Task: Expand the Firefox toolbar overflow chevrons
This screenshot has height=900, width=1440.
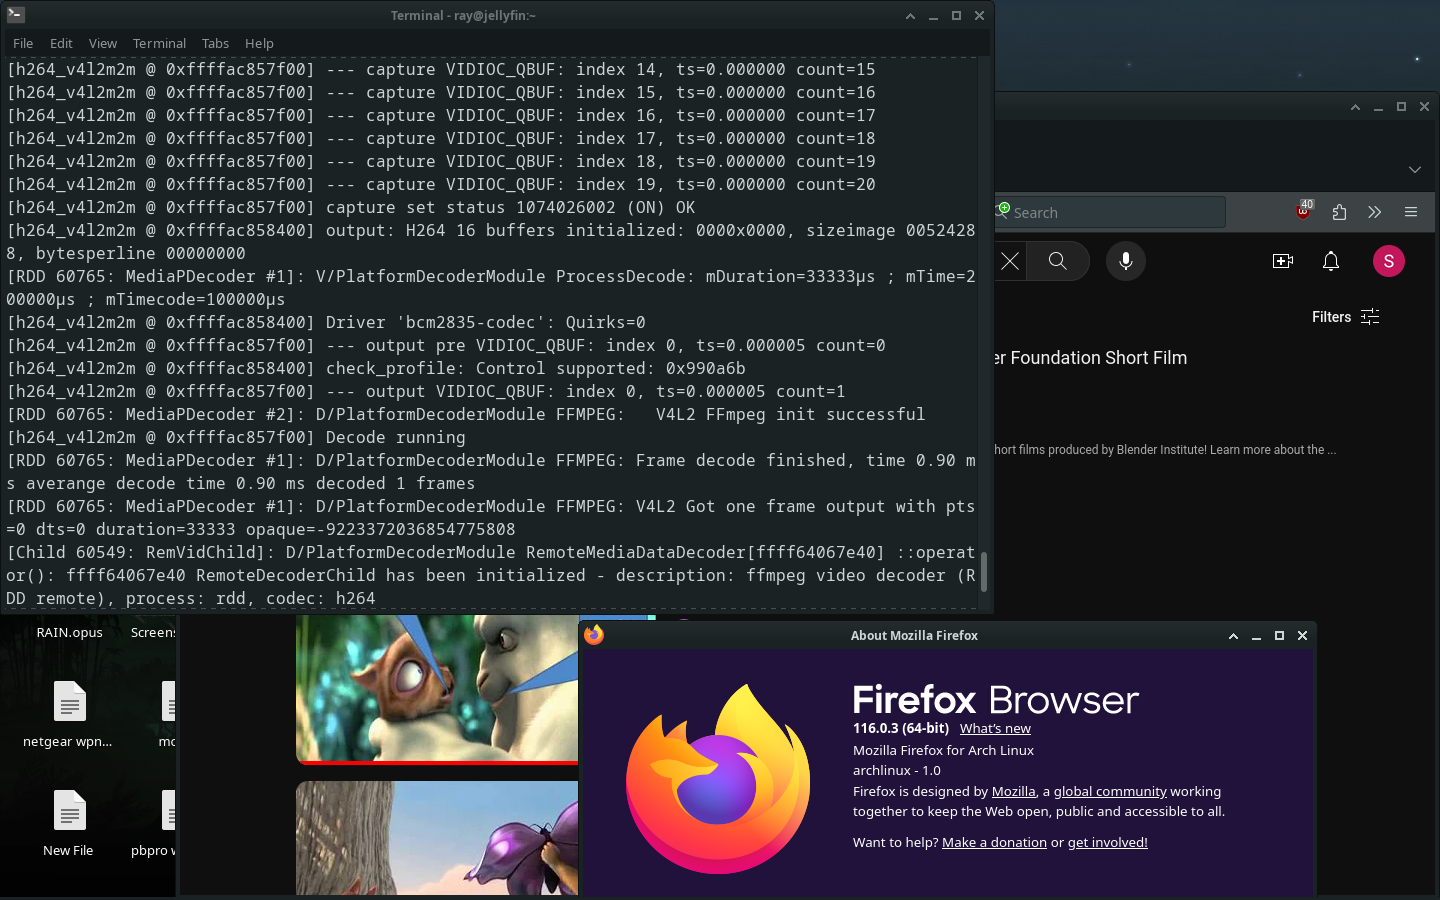Action: point(1374,212)
